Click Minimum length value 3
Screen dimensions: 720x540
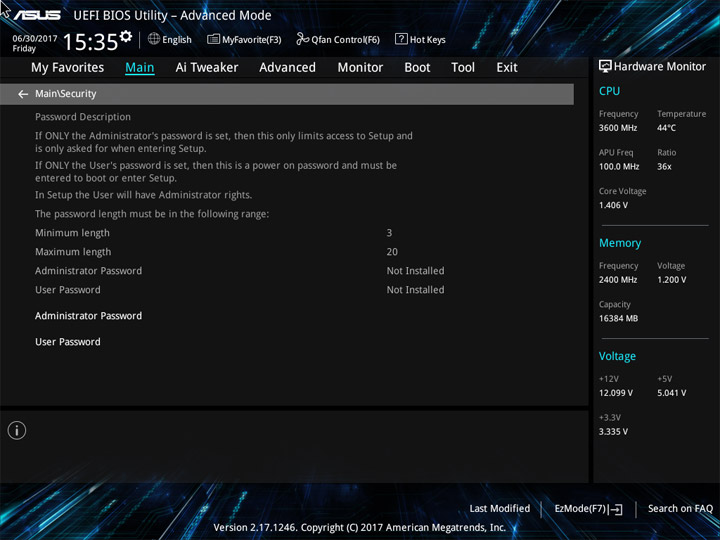[389, 233]
